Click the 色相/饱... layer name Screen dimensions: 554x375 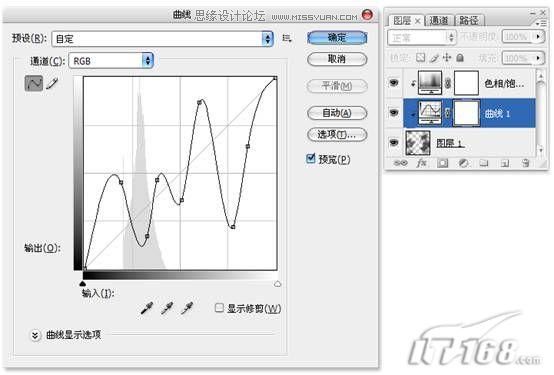click(504, 83)
